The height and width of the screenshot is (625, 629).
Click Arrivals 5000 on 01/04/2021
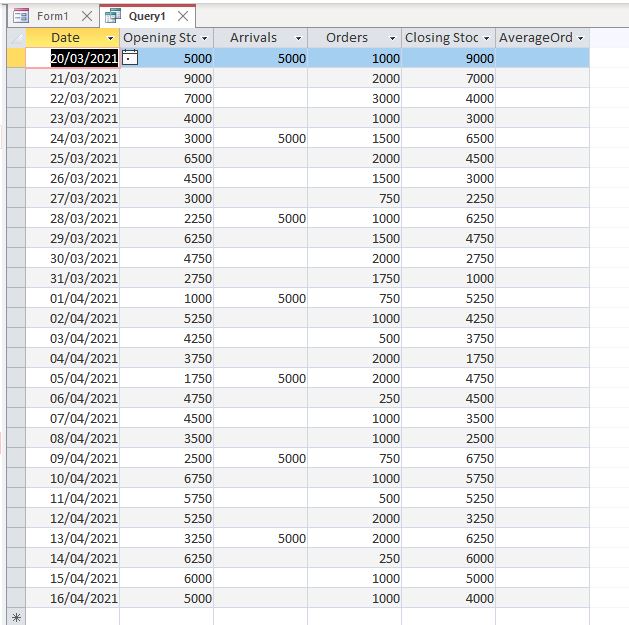(261, 298)
